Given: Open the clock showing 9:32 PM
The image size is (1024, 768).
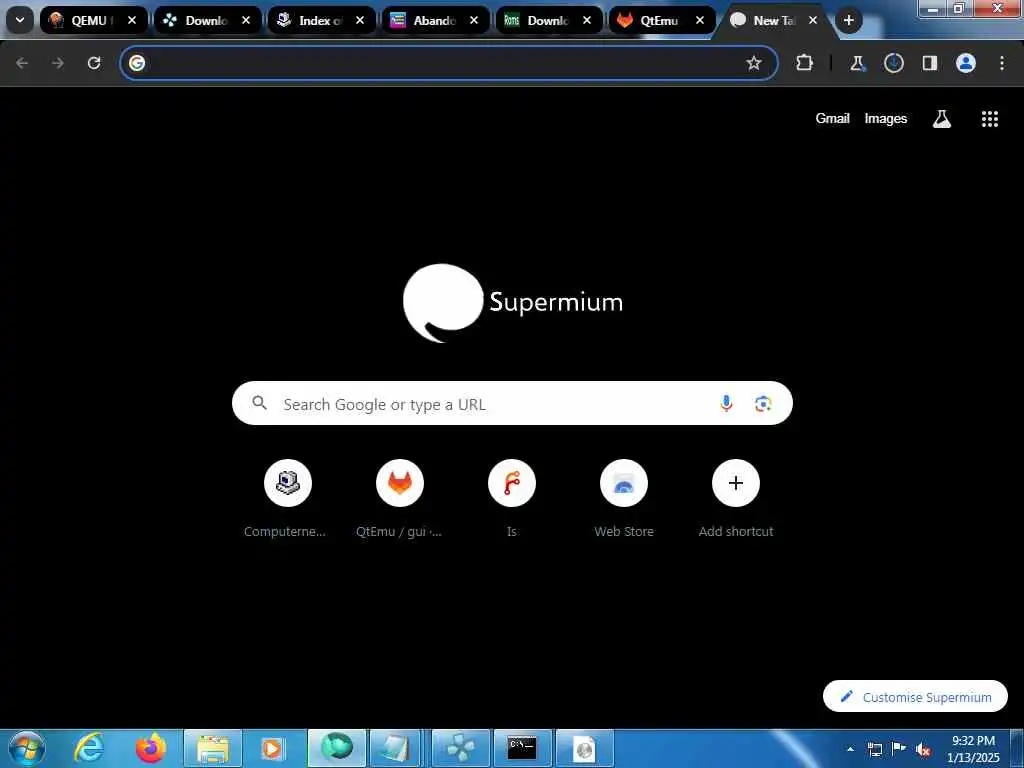Looking at the screenshot, I should (973, 748).
